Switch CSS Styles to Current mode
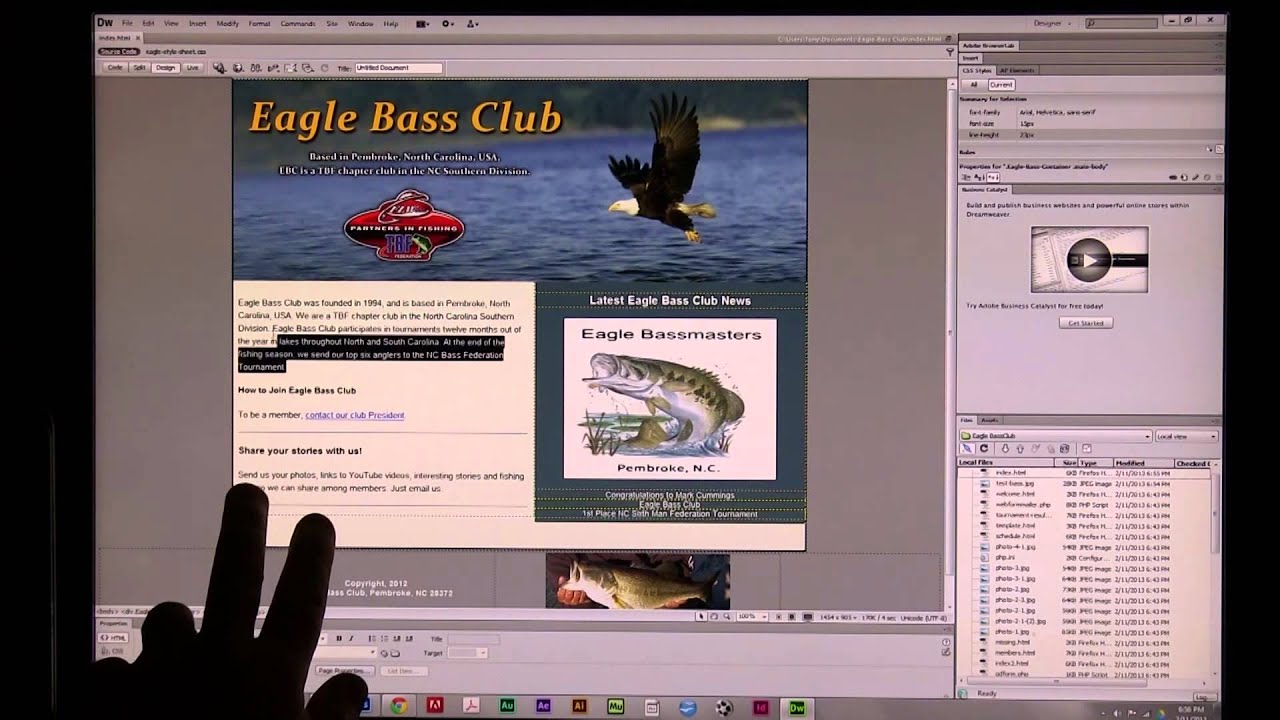1280x720 pixels. (1001, 85)
